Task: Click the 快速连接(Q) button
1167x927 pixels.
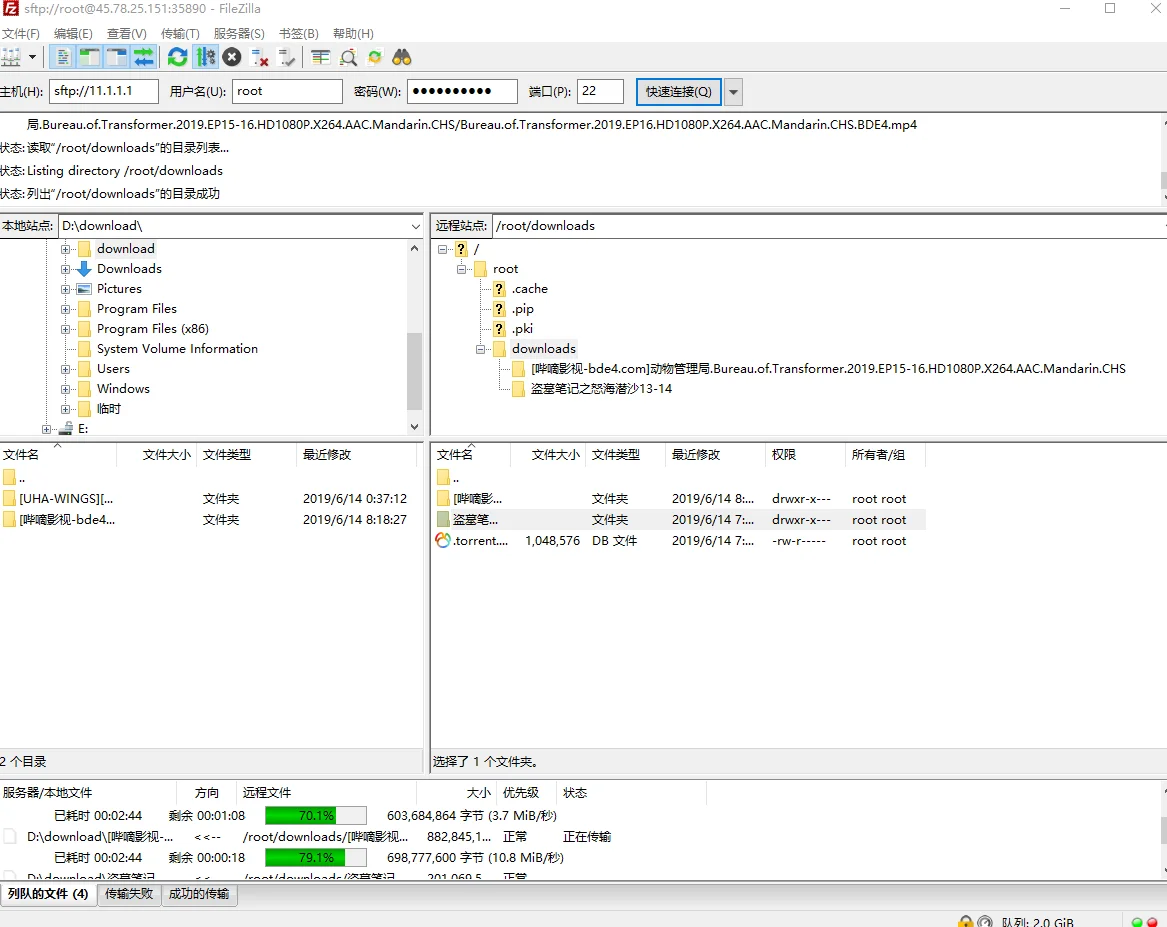Action: pos(679,92)
